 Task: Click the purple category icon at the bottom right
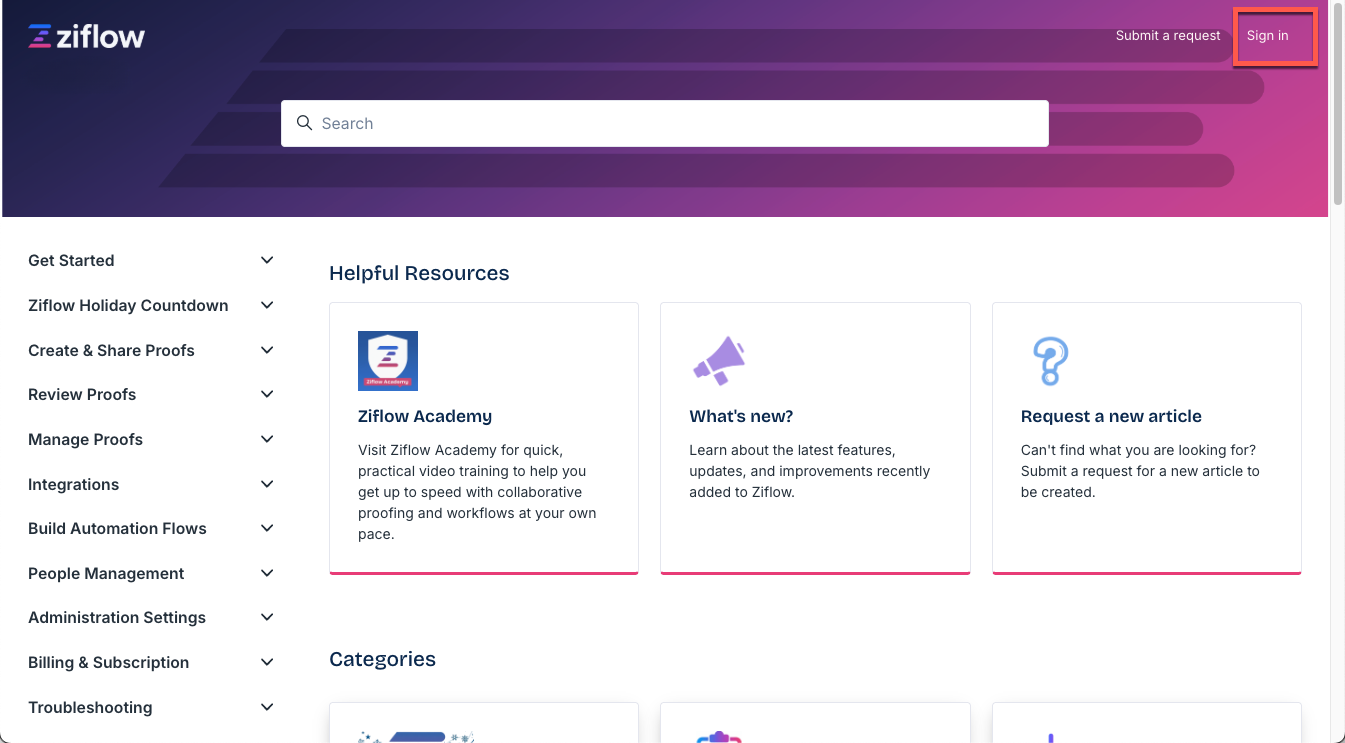1049,737
